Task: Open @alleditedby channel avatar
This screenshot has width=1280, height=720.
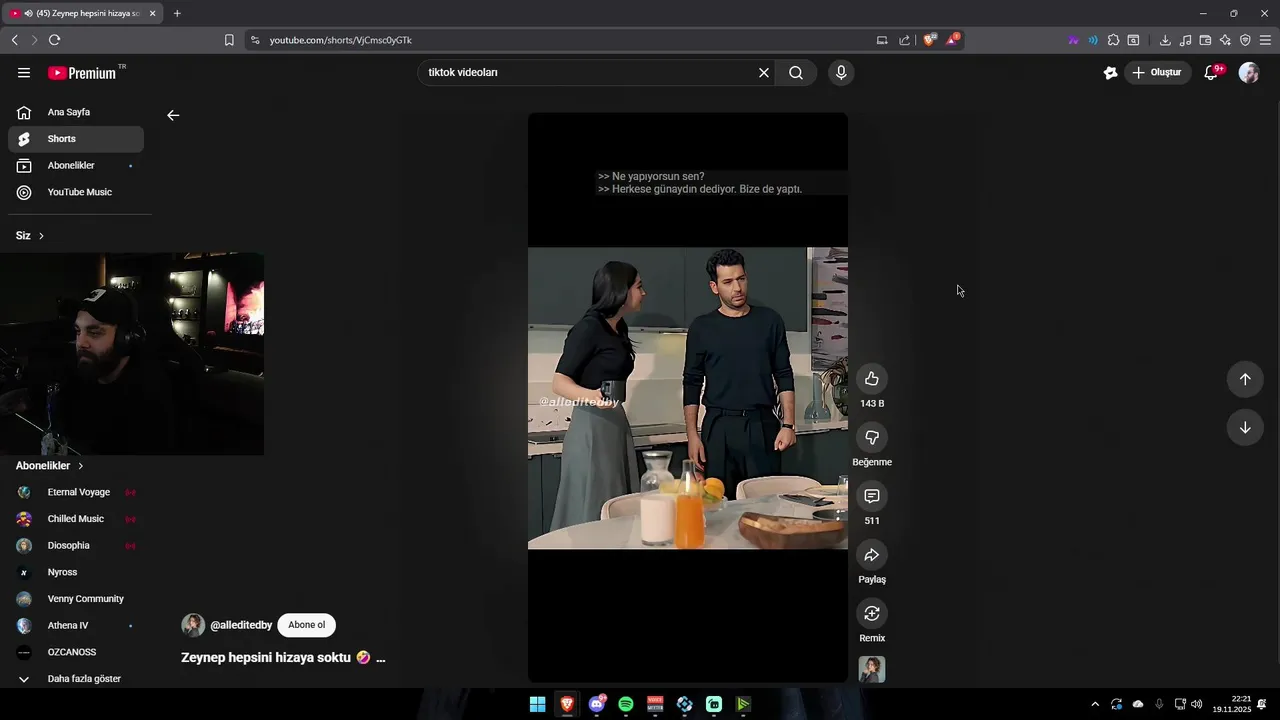Action: pyautogui.click(x=193, y=625)
